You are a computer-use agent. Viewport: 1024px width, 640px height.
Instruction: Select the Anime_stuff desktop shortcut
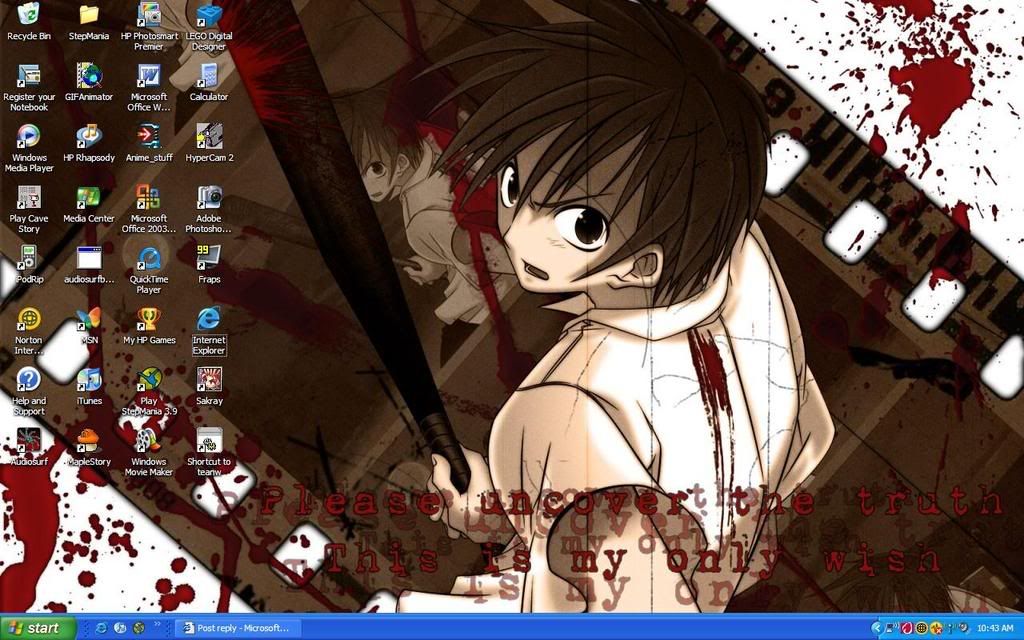(x=149, y=143)
